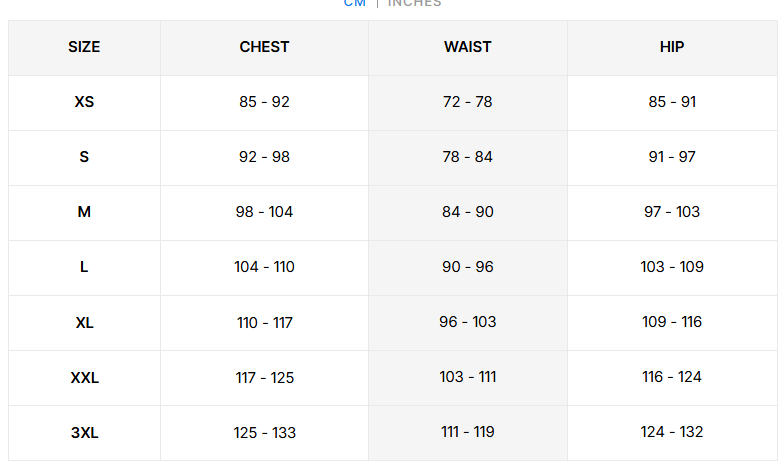
Task: Select the CM unit toggle
Action: (355, 3)
